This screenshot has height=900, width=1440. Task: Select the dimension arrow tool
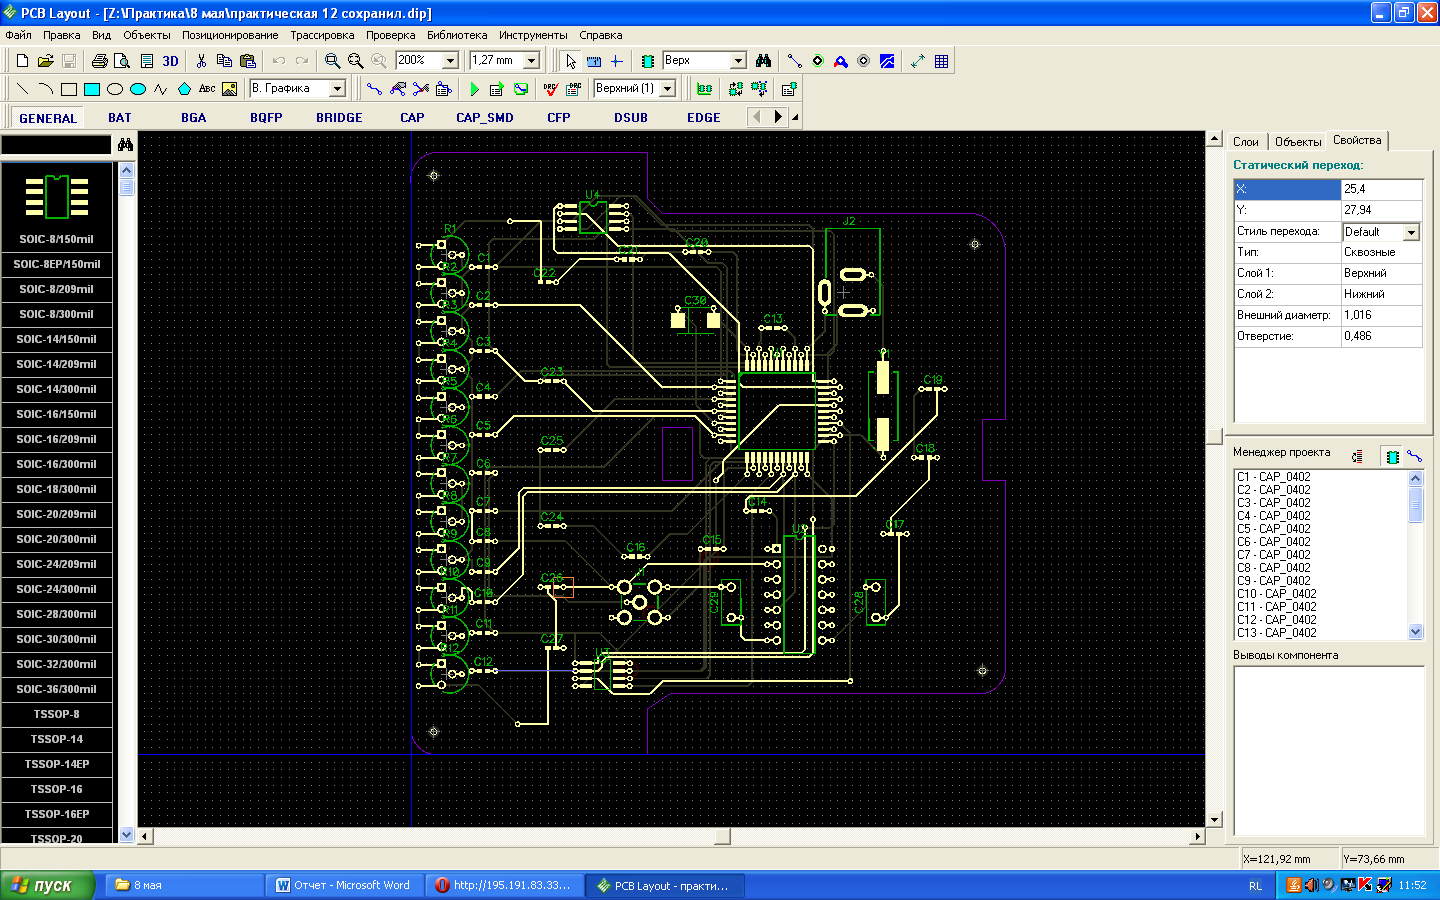[x=918, y=61]
